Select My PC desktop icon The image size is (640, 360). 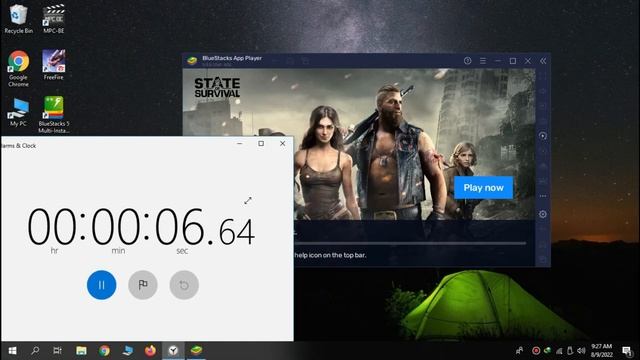coord(18,112)
